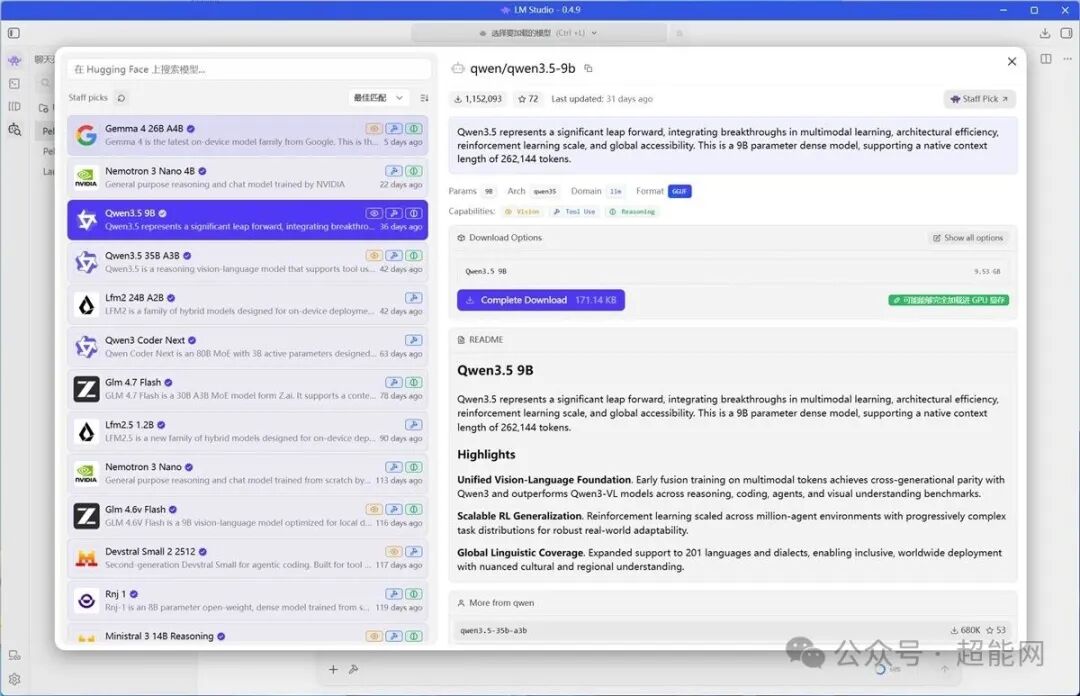The height and width of the screenshot is (696, 1080).
Task: Click vision badge on Devstral Small 2 2512
Action: pos(394,551)
